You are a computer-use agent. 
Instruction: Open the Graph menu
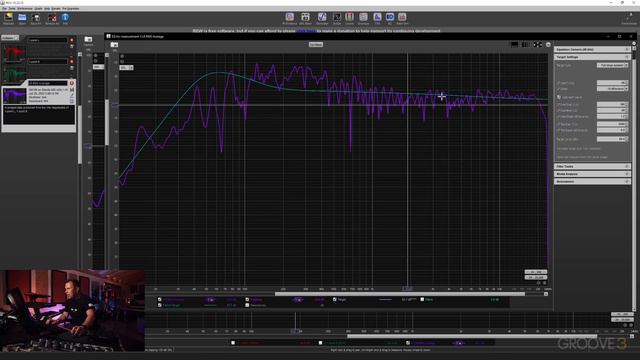[x=38, y=9]
